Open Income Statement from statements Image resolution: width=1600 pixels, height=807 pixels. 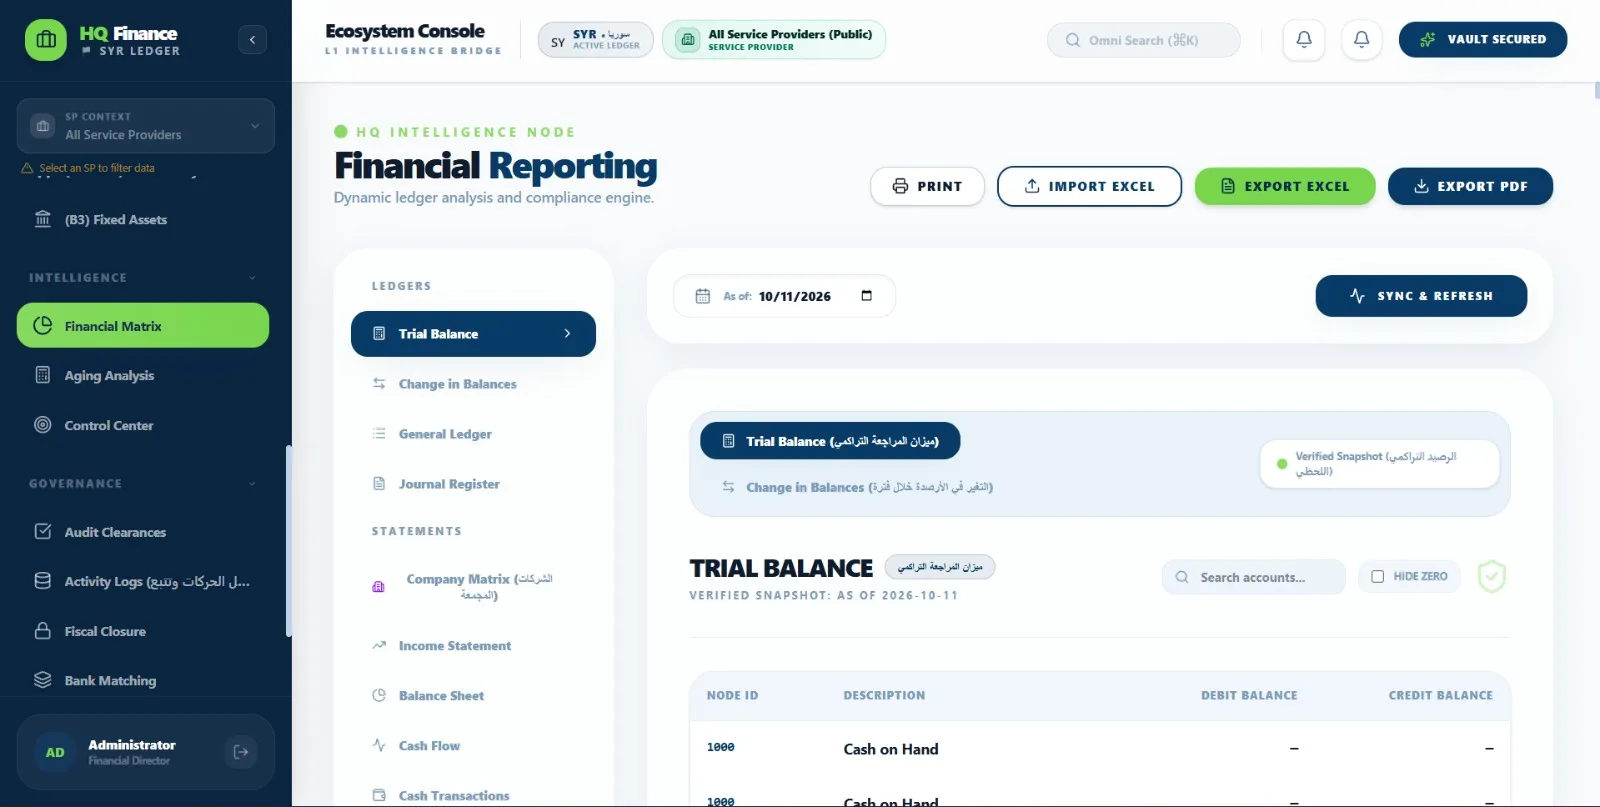point(473,646)
